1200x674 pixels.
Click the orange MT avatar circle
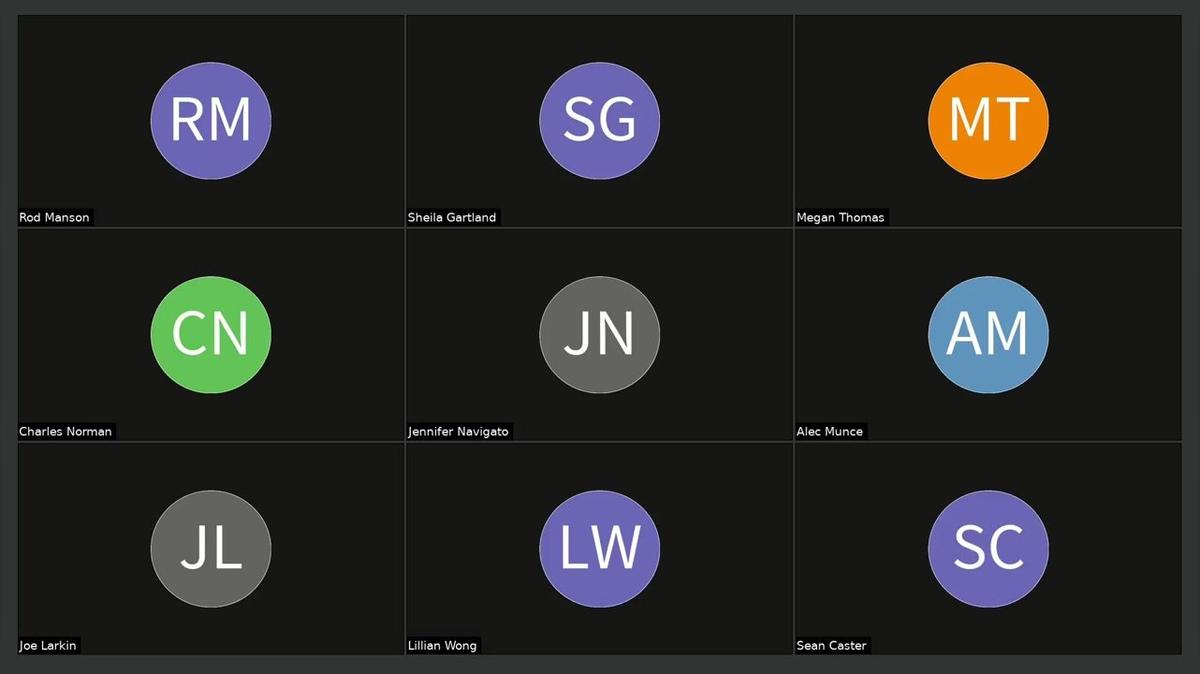(988, 120)
